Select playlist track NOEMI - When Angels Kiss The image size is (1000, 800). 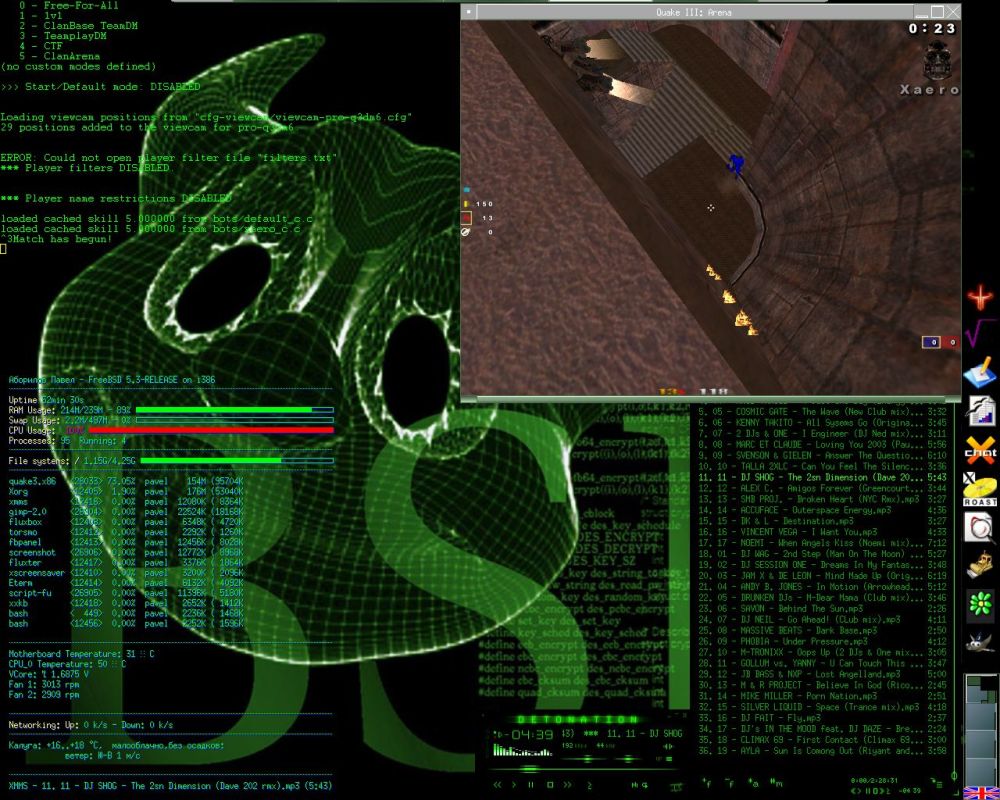pyautogui.click(x=822, y=543)
